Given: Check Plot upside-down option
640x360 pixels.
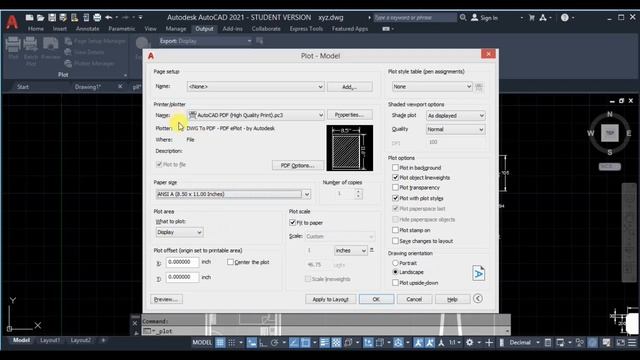Looking at the screenshot, I should 395,282.
